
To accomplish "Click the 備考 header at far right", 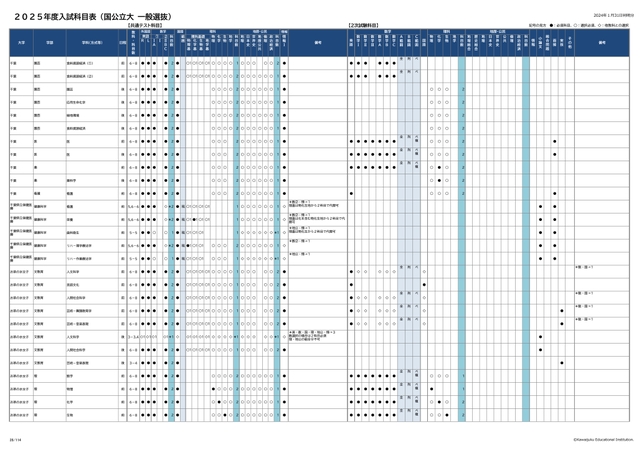I will (x=602, y=43).
